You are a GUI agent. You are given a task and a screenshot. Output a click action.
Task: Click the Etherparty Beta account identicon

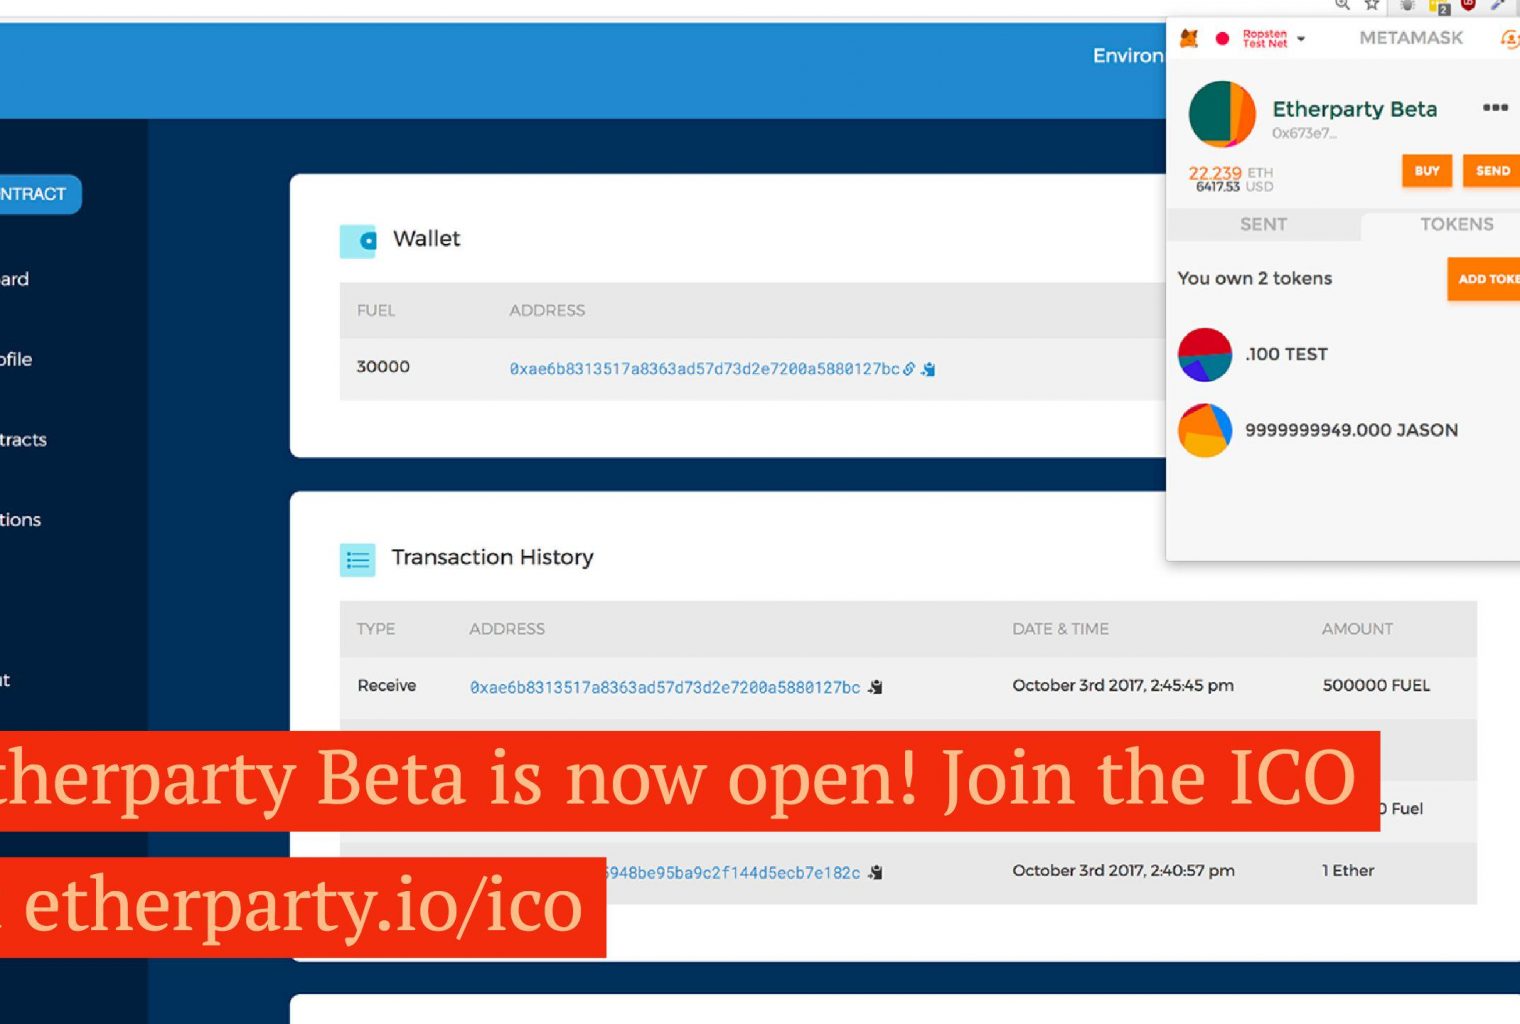coord(1221,114)
